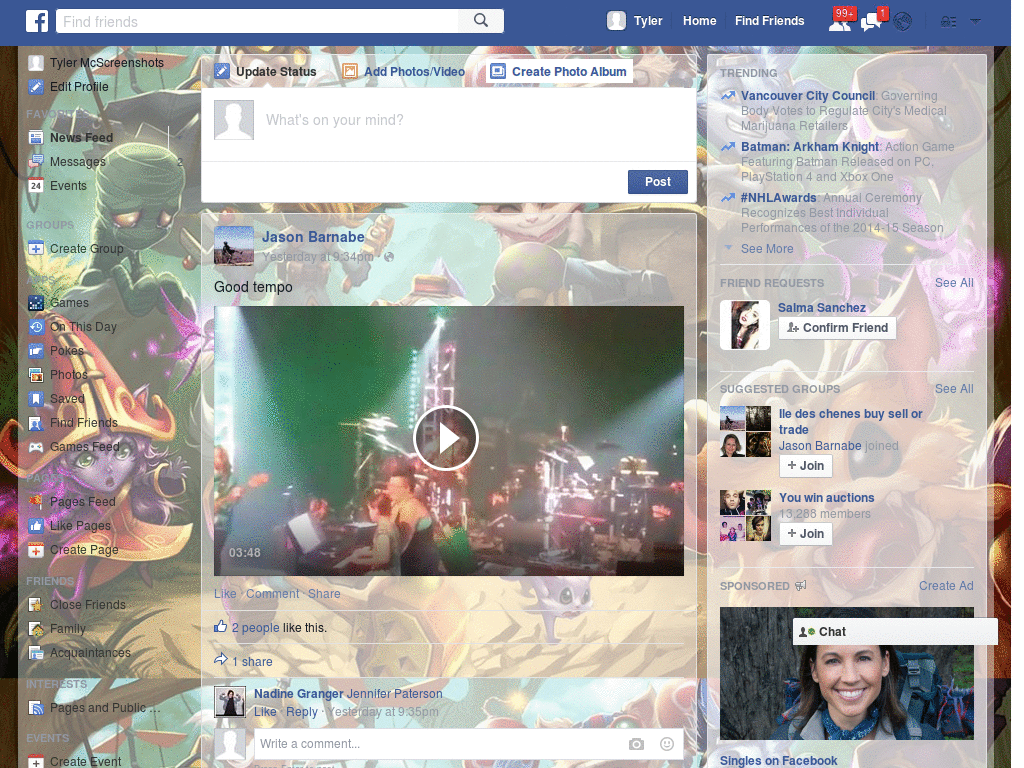Open Pages and Public interests item

pyautogui.click(x=95, y=708)
